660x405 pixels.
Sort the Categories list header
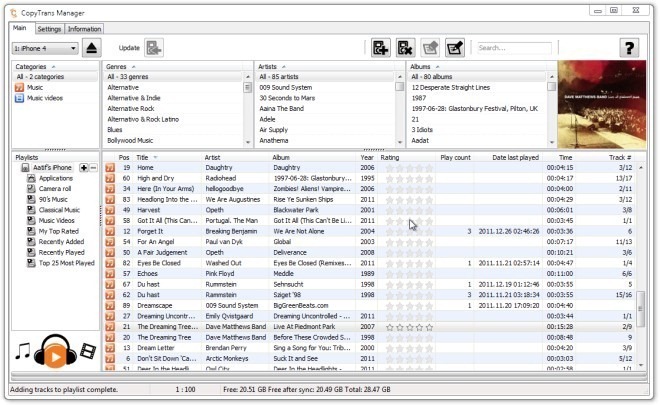click(55, 67)
